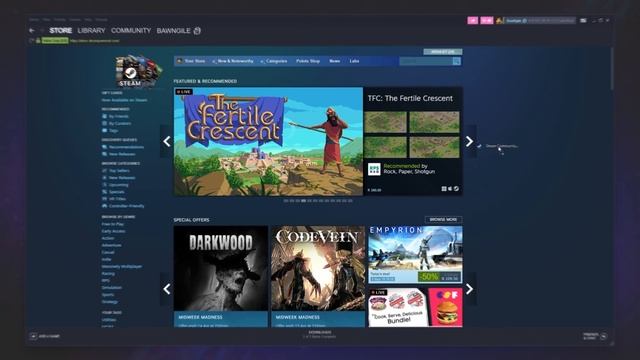Screen dimensions: 640x360
Task: Click the discovery queue New Releases icon
Action: (104, 154)
